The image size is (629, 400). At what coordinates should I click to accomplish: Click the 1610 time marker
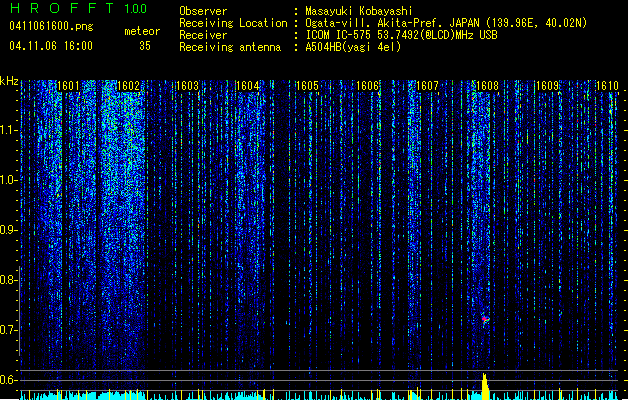607,86
